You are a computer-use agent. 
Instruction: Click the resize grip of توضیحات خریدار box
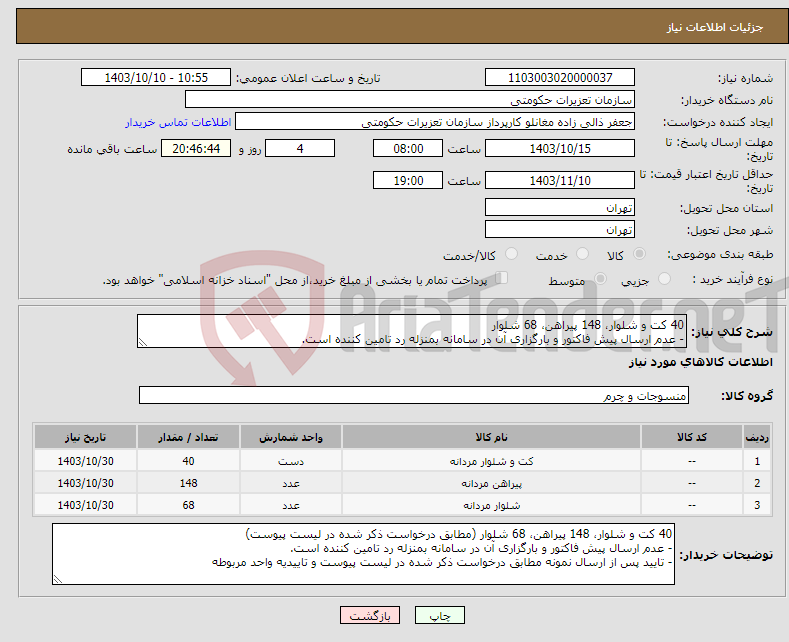coord(58,579)
